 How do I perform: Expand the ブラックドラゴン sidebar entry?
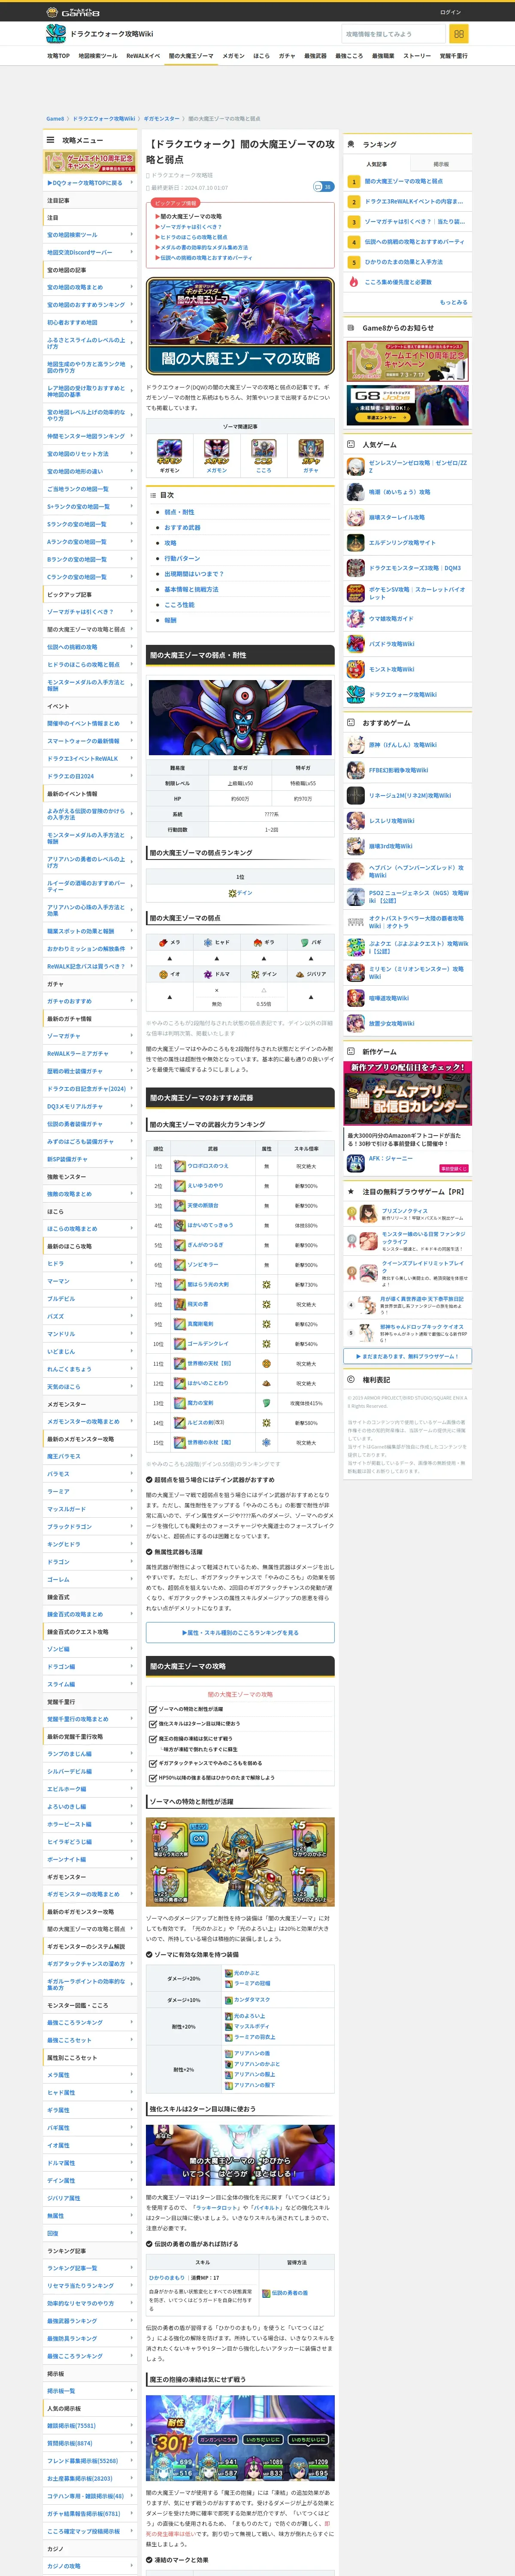[90, 1527]
